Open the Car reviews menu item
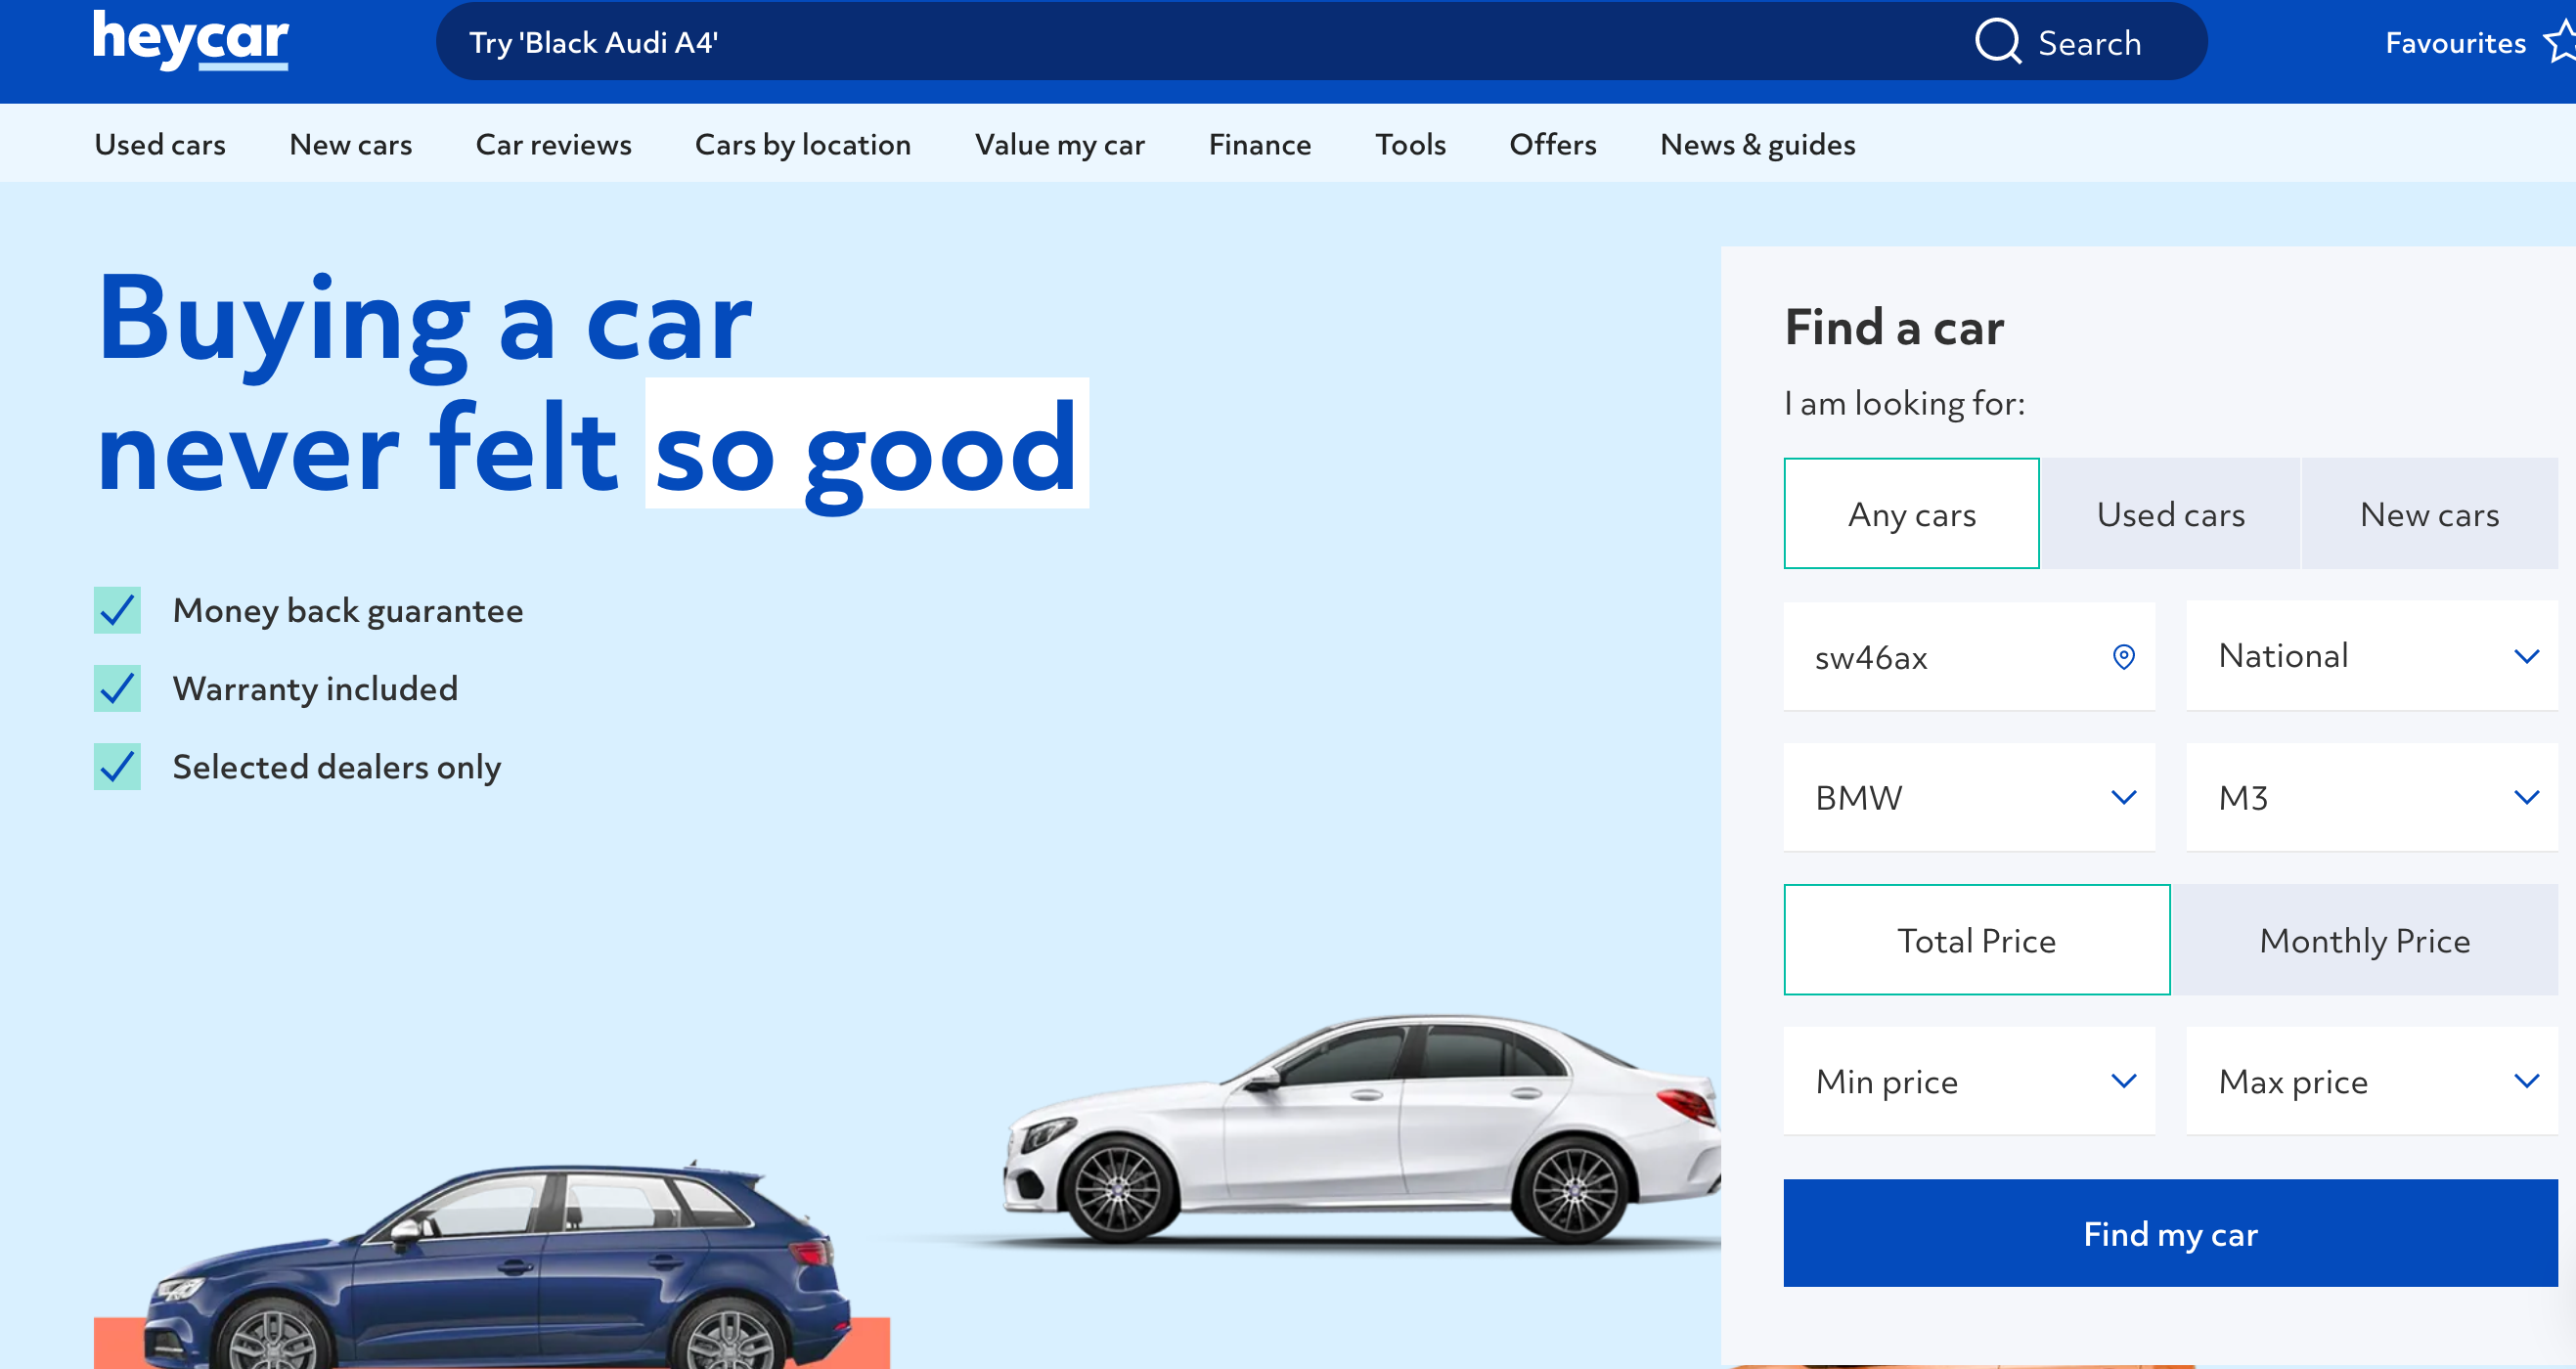The width and height of the screenshot is (2576, 1369). click(x=553, y=145)
